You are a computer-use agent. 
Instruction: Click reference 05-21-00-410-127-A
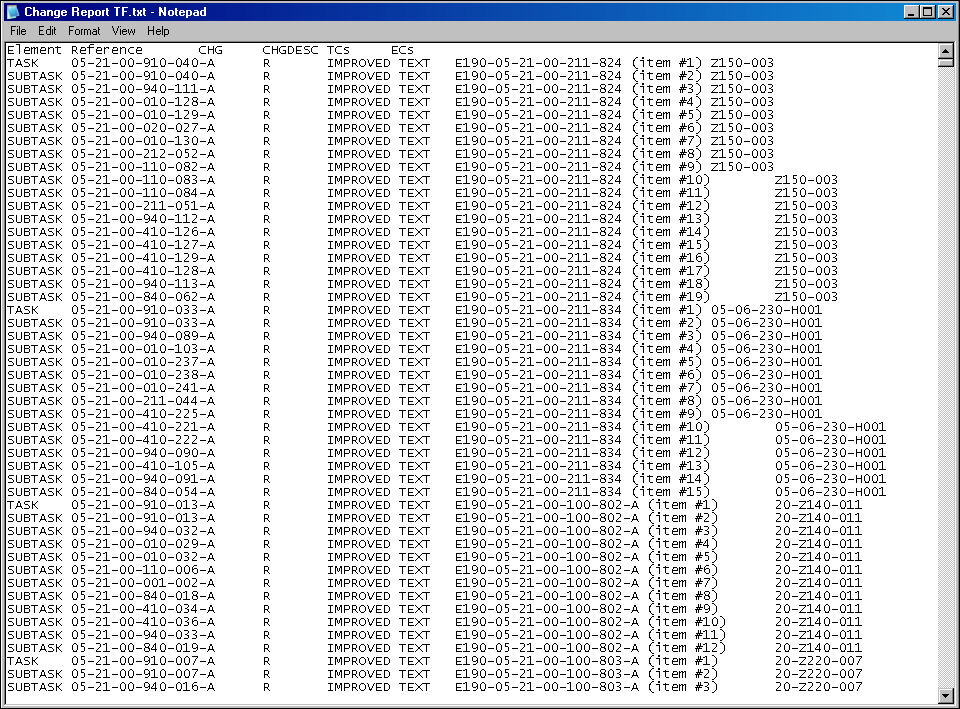[x=143, y=246]
